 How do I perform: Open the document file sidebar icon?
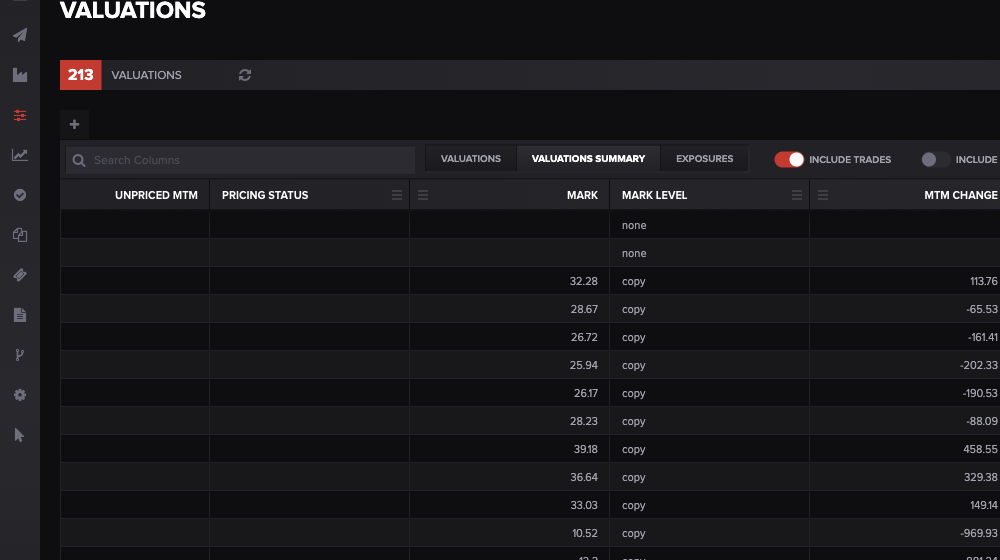coord(20,315)
